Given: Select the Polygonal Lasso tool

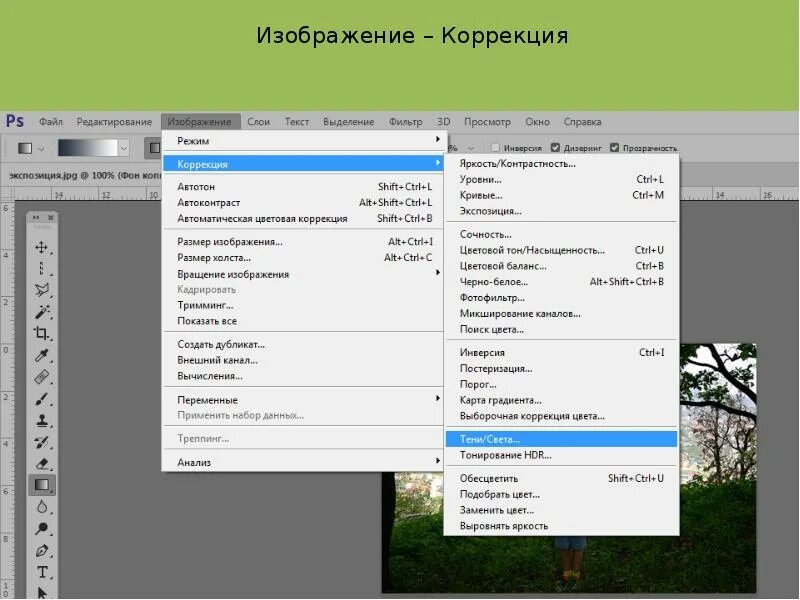Looking at the screenshot, I should click(x=41, y=290).
